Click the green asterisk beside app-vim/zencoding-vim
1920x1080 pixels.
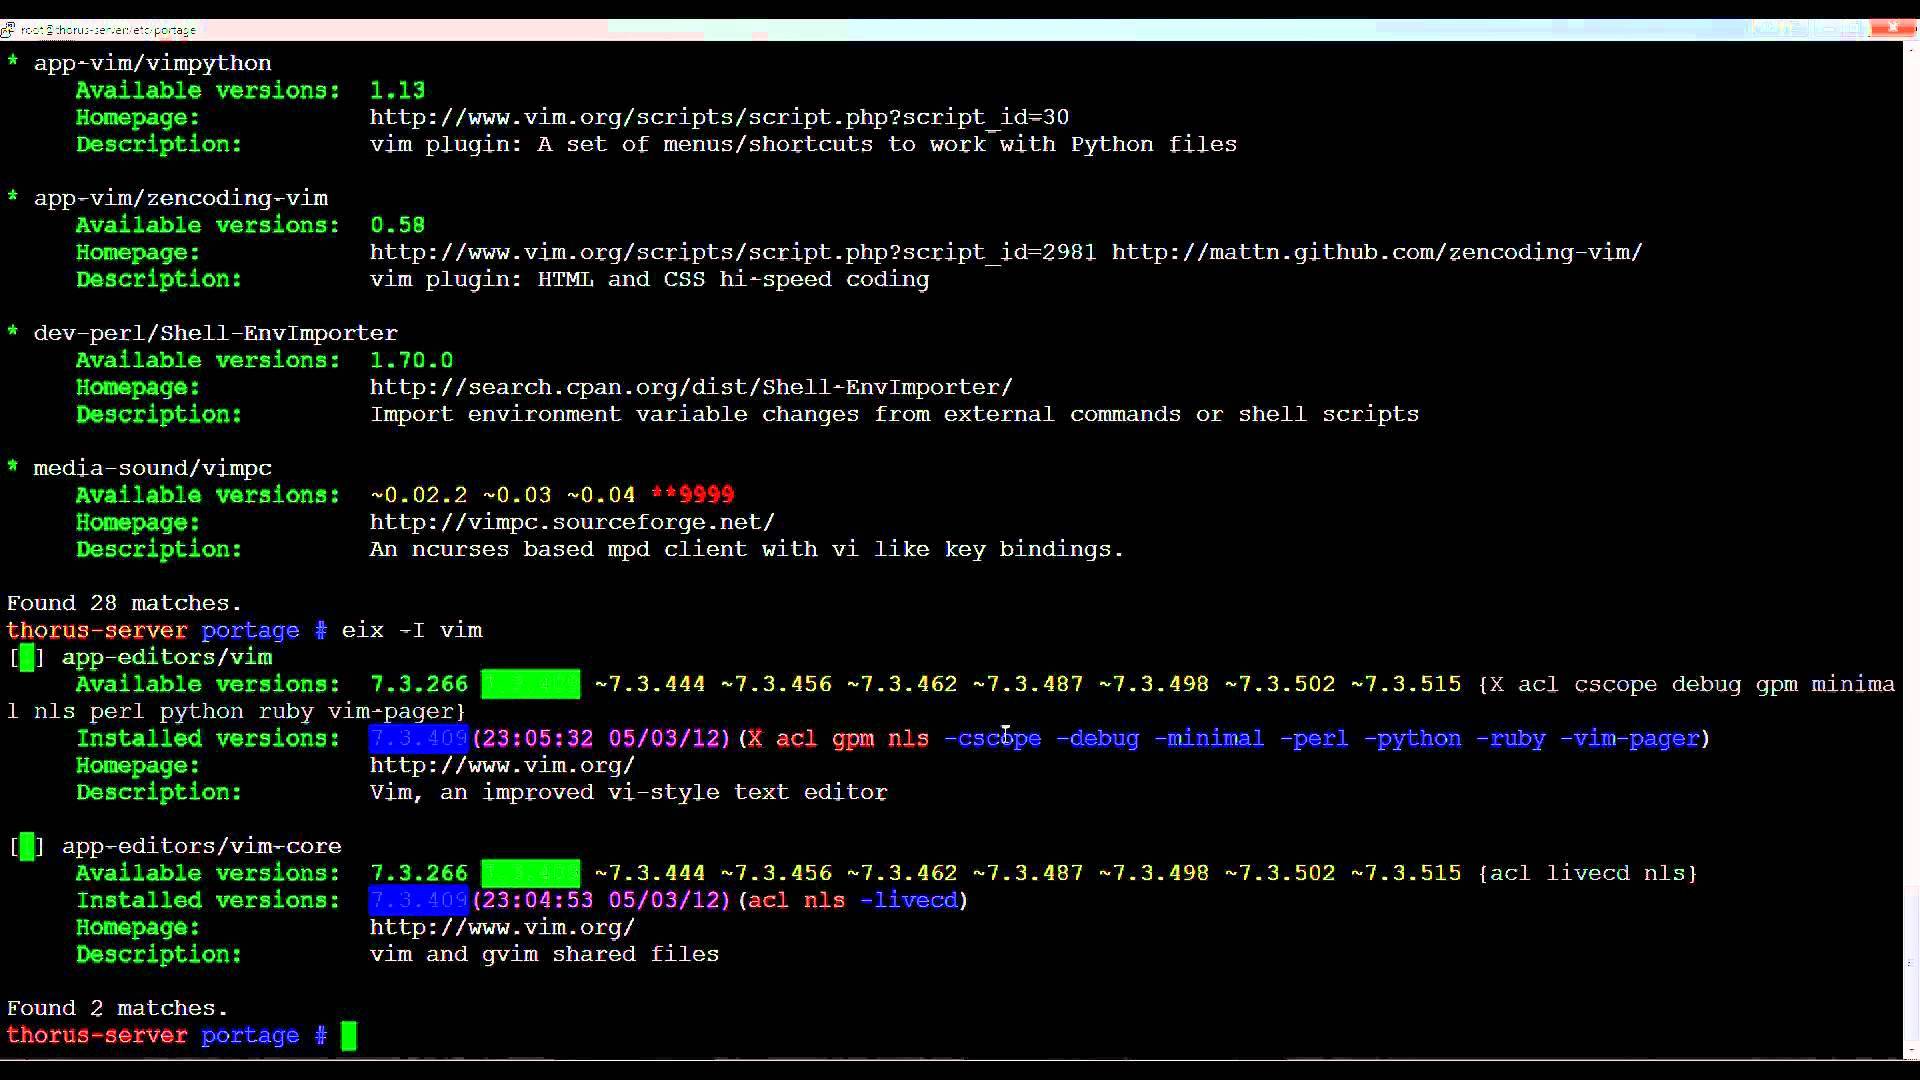coord(13,198)
